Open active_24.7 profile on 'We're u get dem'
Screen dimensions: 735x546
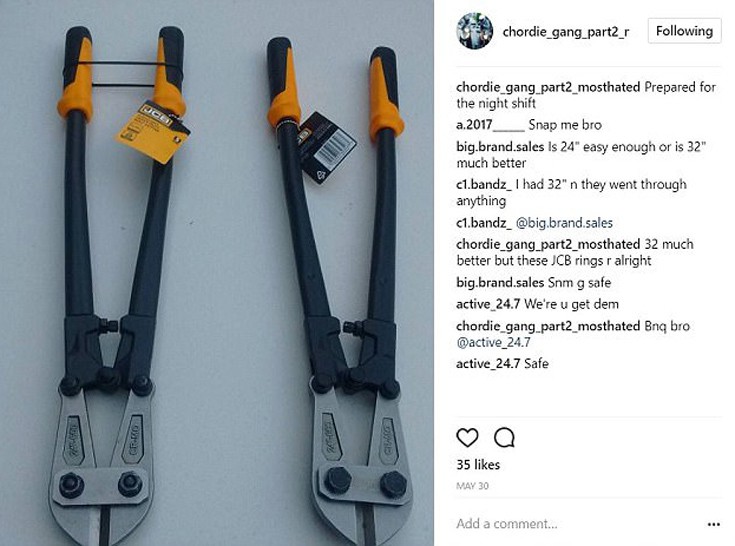pyautogui.click(x=488, y=304)
